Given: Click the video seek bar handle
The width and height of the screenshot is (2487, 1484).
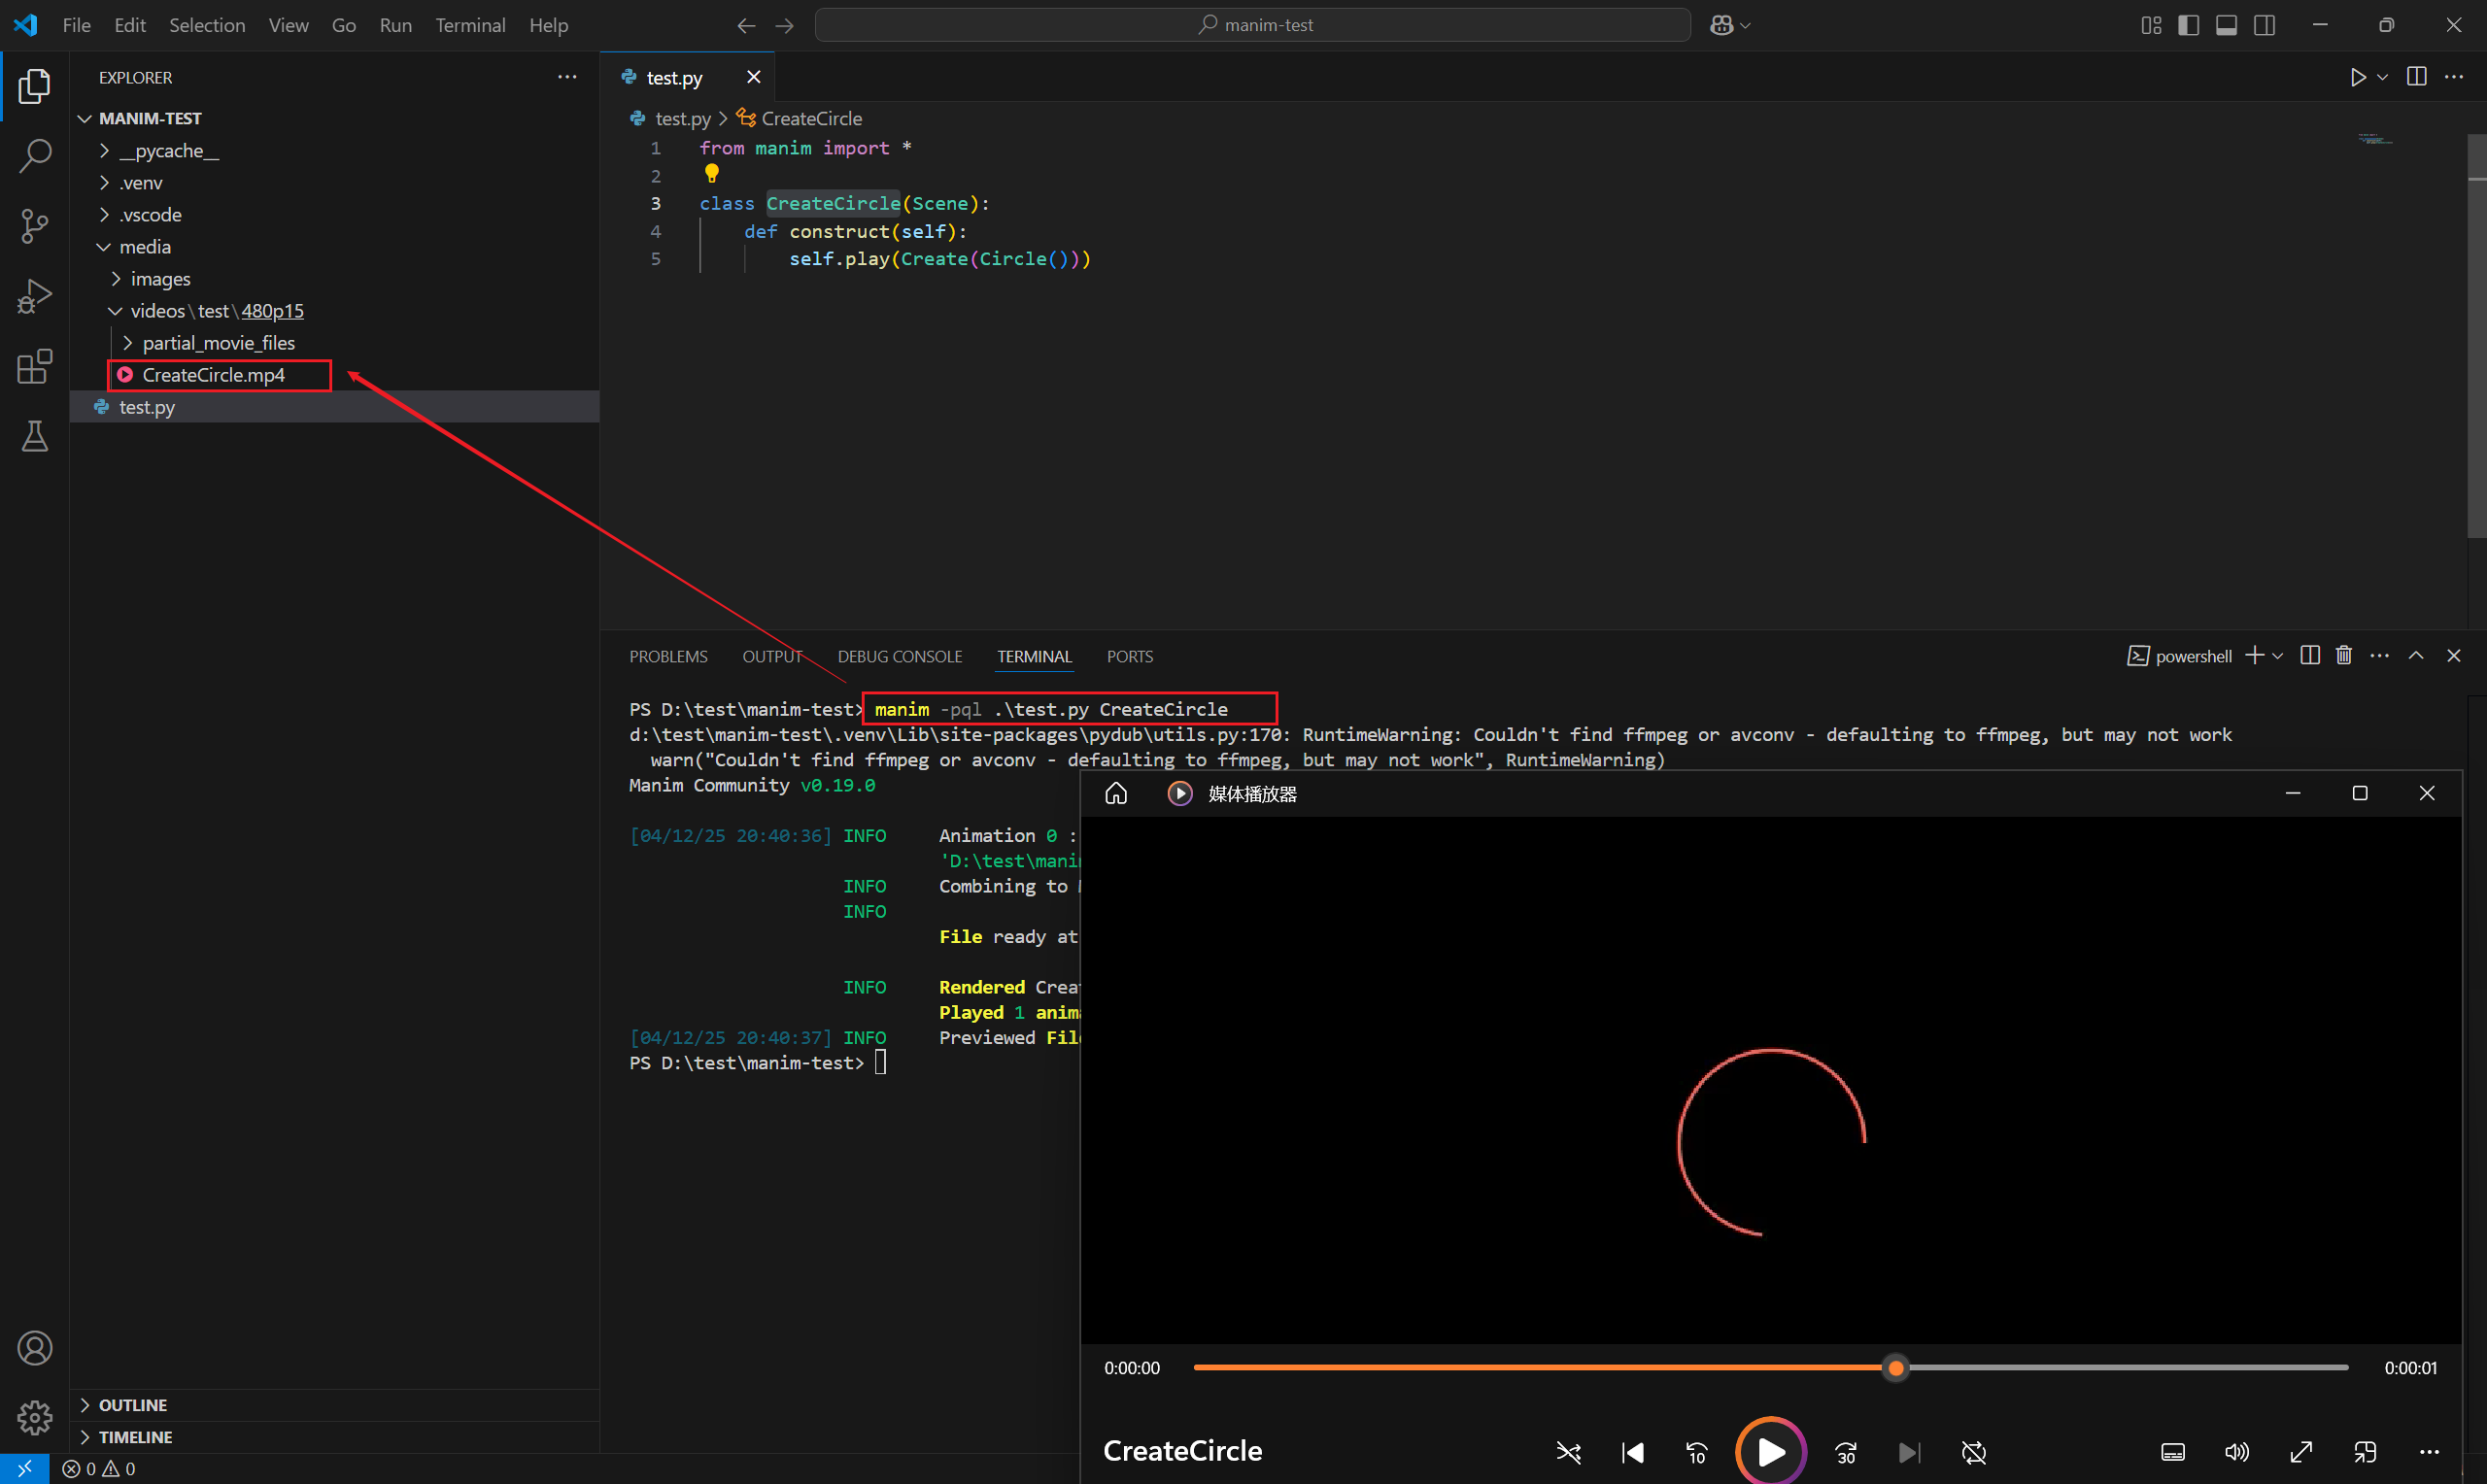Looking at the screenshot, I should coord(1895,1368).
